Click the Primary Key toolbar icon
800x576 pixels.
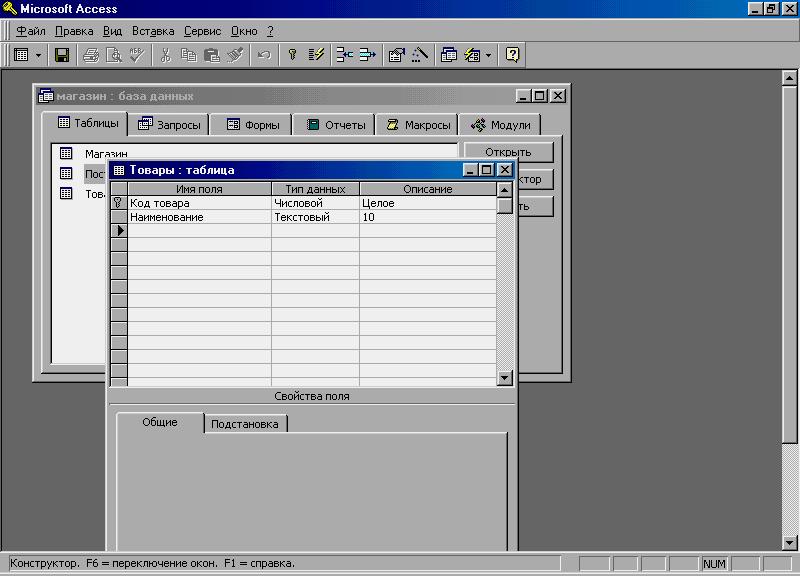pos(292,55)
